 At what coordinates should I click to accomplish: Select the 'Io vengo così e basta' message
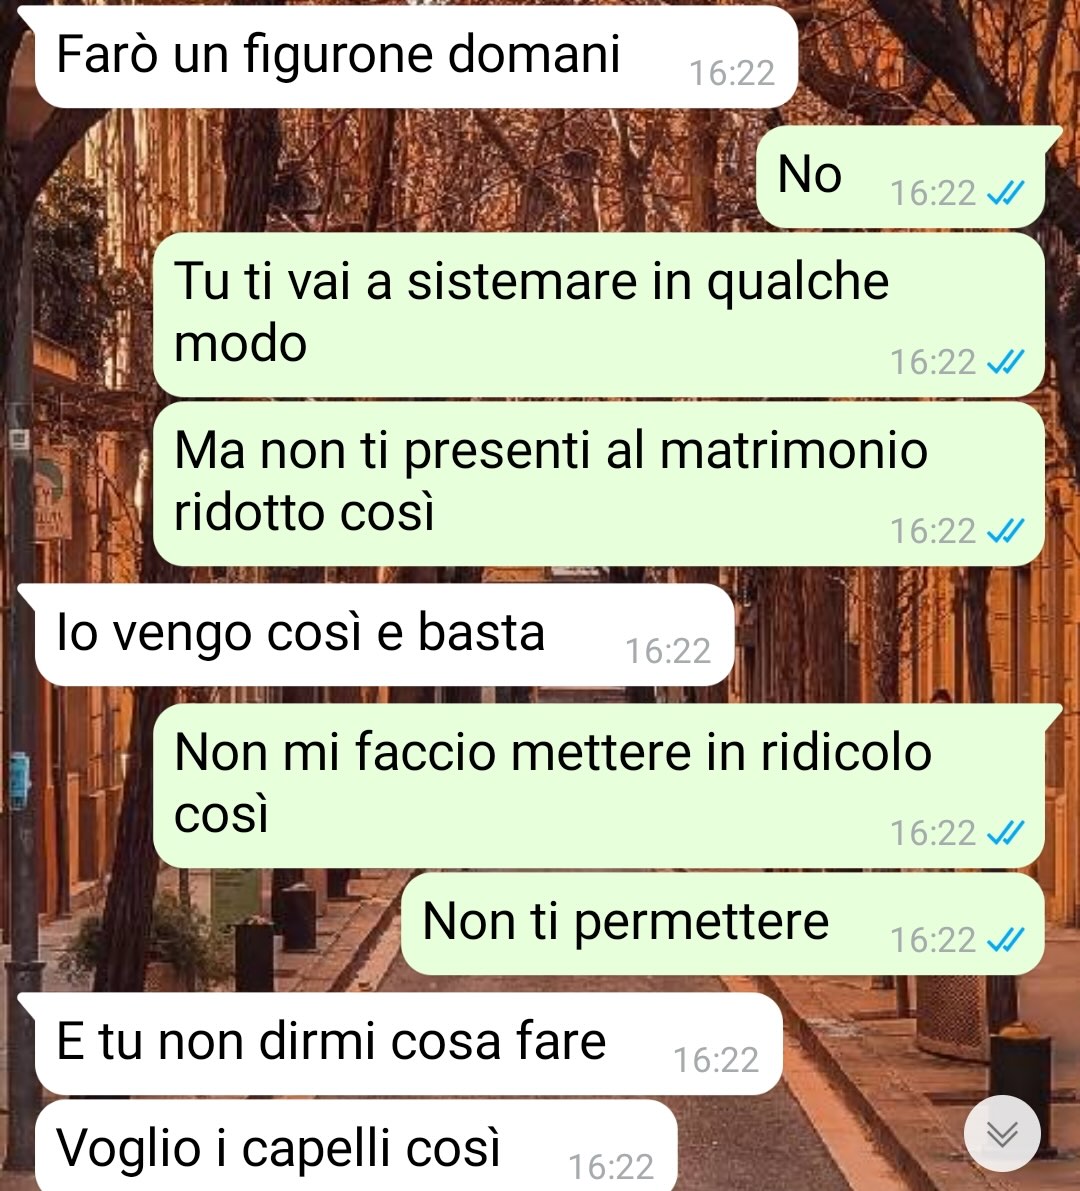(384, 635)
